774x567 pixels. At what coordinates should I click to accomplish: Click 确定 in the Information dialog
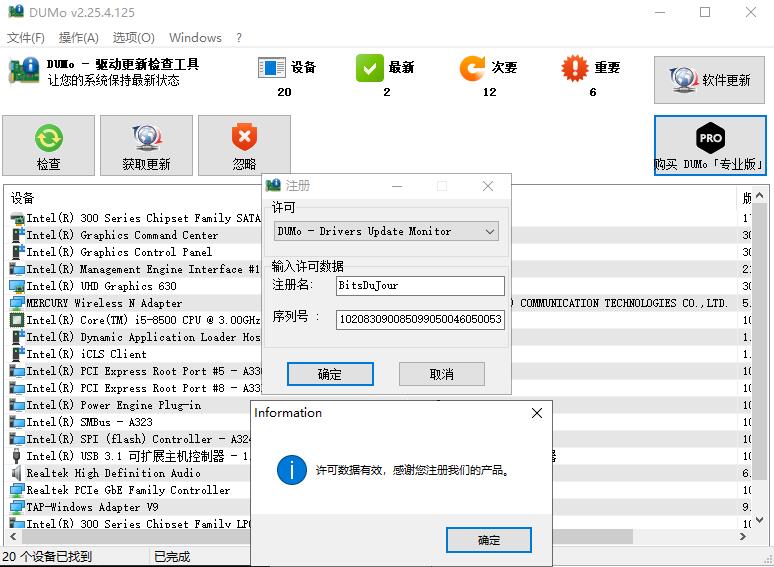pyautogui.click(x=489, y=540)
